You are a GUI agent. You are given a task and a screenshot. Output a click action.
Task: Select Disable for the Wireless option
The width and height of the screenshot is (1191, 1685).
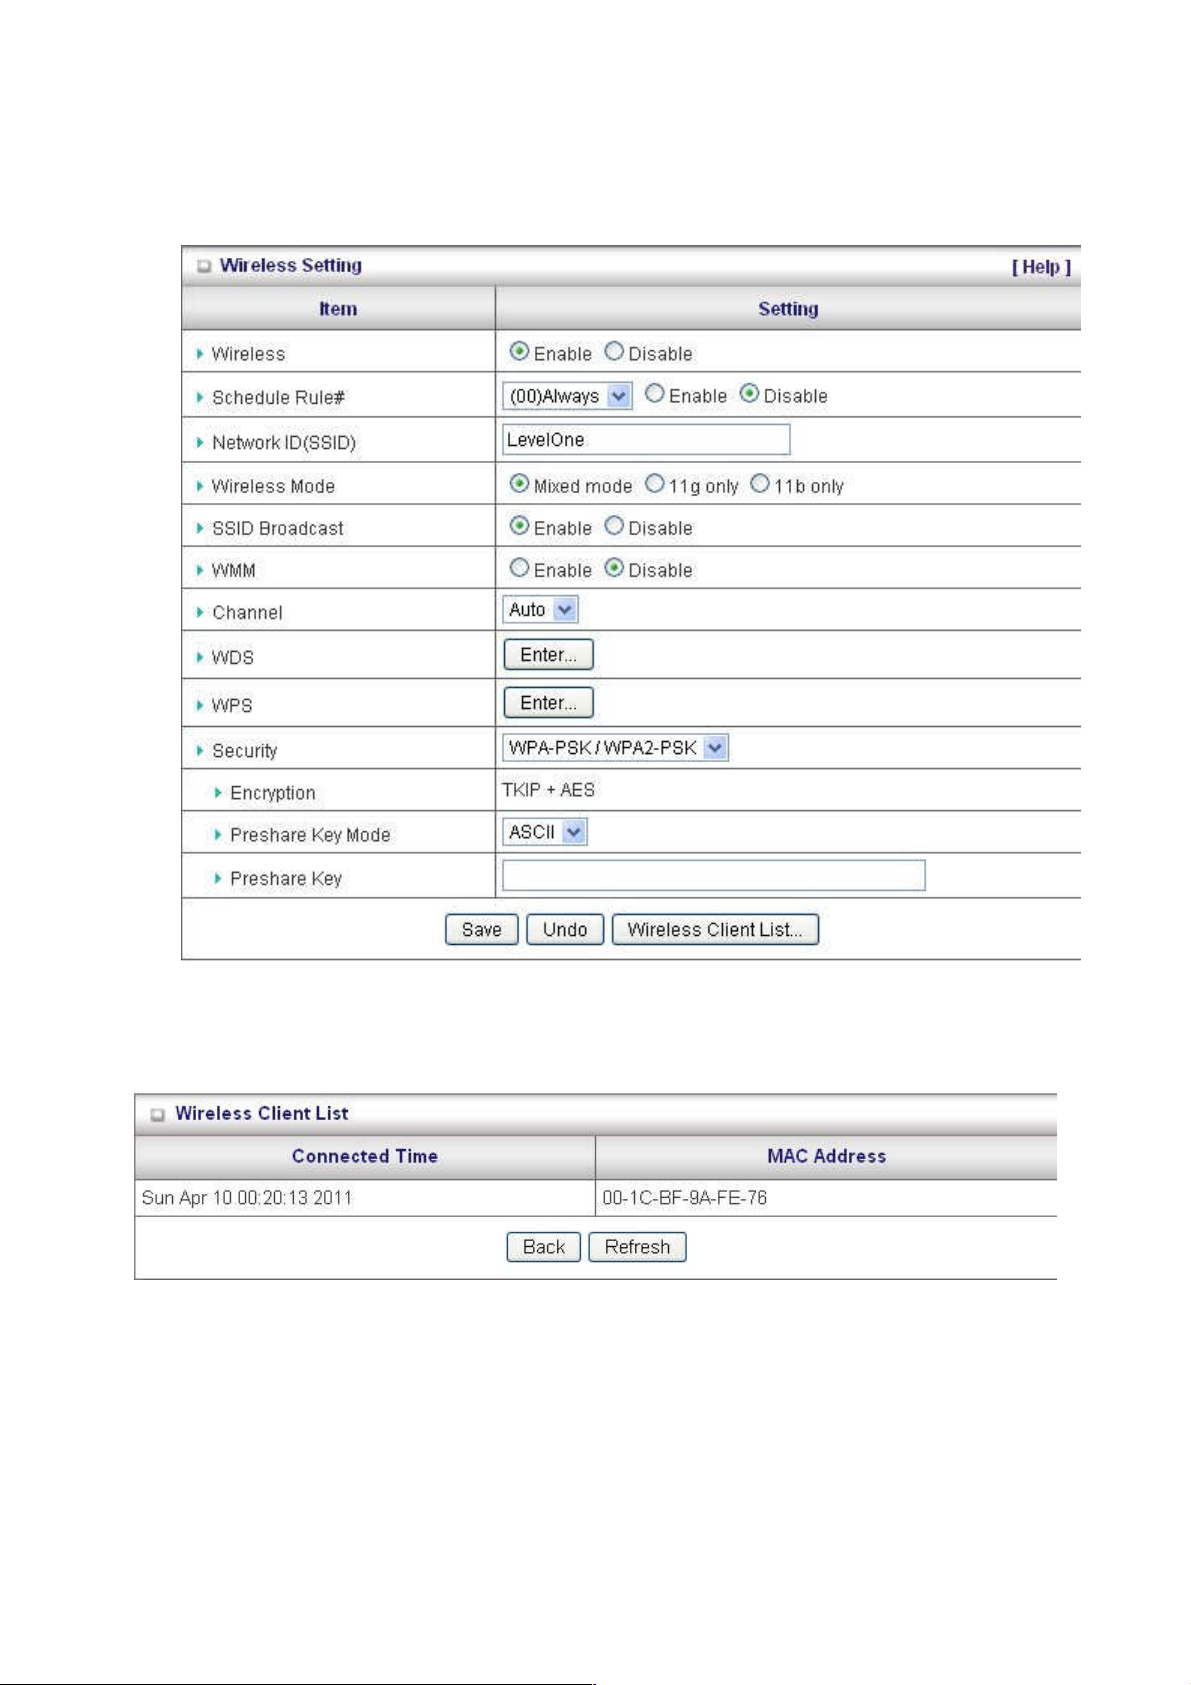tap(614, 352)
